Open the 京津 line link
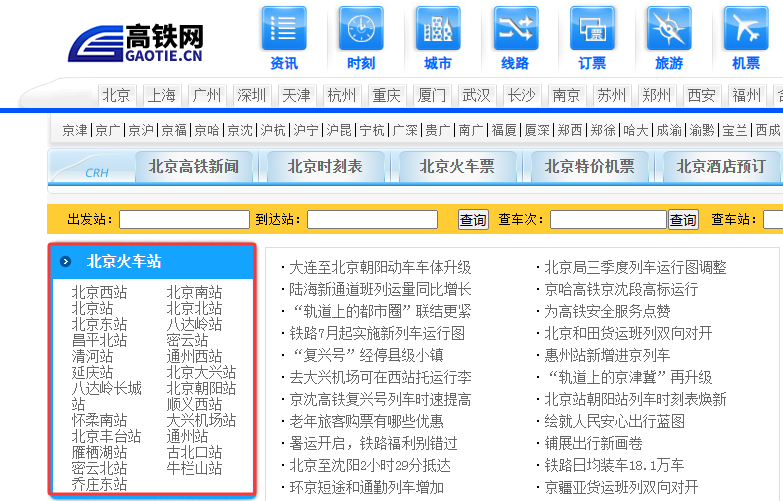This screenshot has width=783, height=501. pyautogui.click(x=75, y=130)
